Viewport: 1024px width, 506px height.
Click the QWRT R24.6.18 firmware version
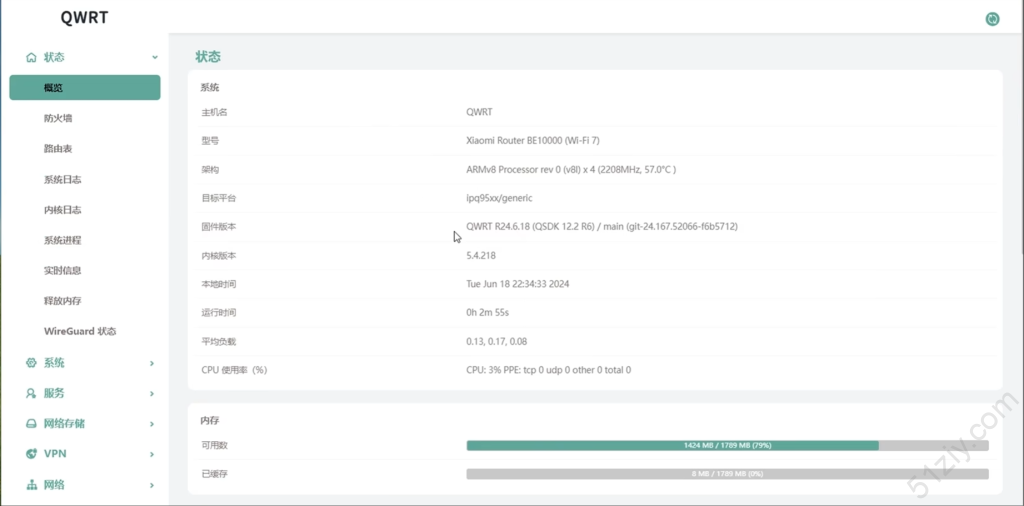pyautogui.click(x=602, y=227)
